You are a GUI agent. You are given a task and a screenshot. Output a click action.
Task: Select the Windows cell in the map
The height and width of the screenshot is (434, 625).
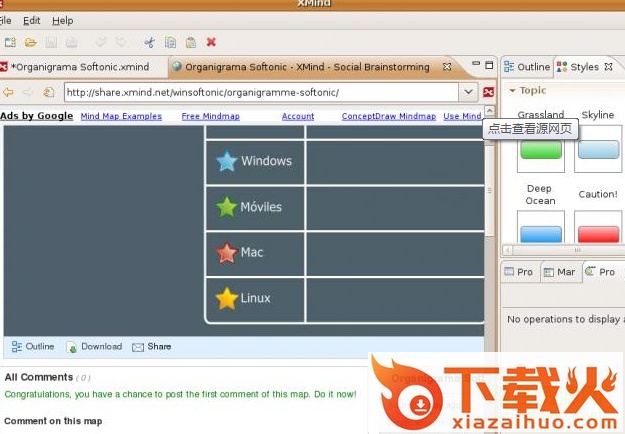[x=255, y=161]
